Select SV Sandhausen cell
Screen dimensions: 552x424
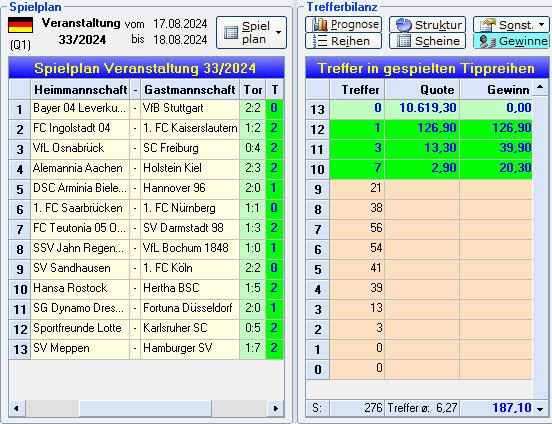80,269
